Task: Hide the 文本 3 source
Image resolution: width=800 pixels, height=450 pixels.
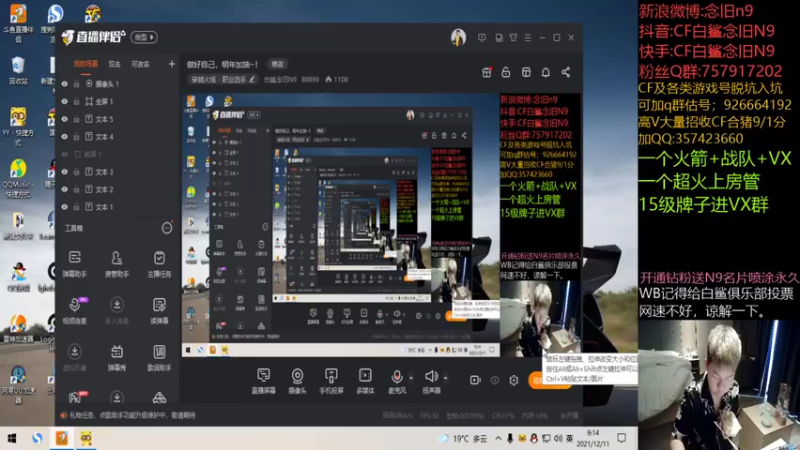Action: 65,172
